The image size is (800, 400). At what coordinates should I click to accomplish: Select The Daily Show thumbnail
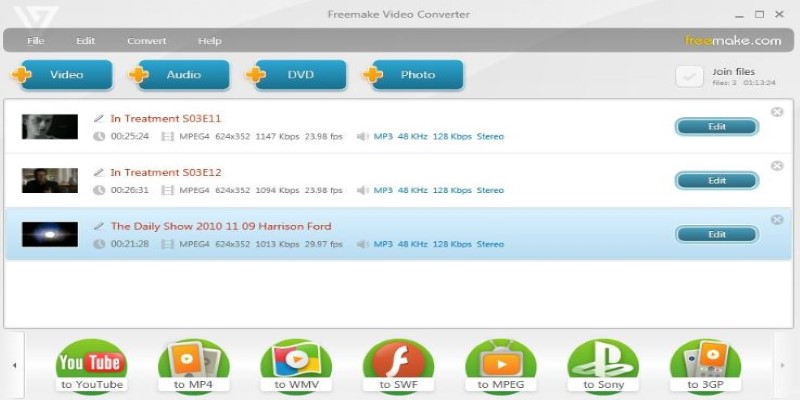[49, 234]
